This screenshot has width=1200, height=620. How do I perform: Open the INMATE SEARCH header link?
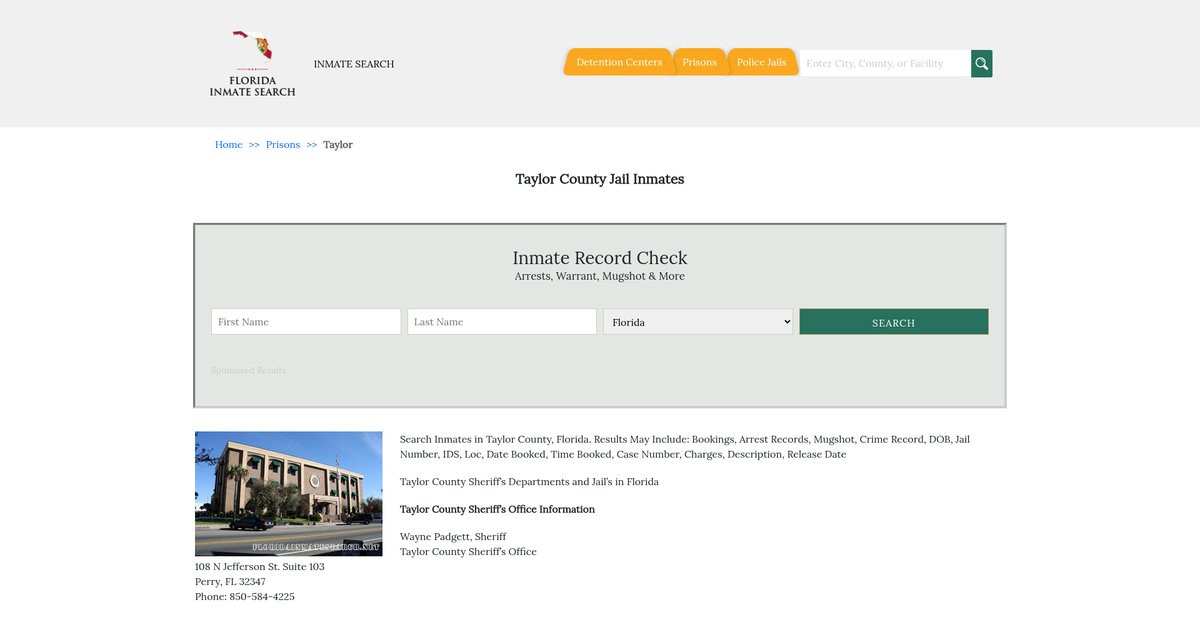[x=354, y=64]
